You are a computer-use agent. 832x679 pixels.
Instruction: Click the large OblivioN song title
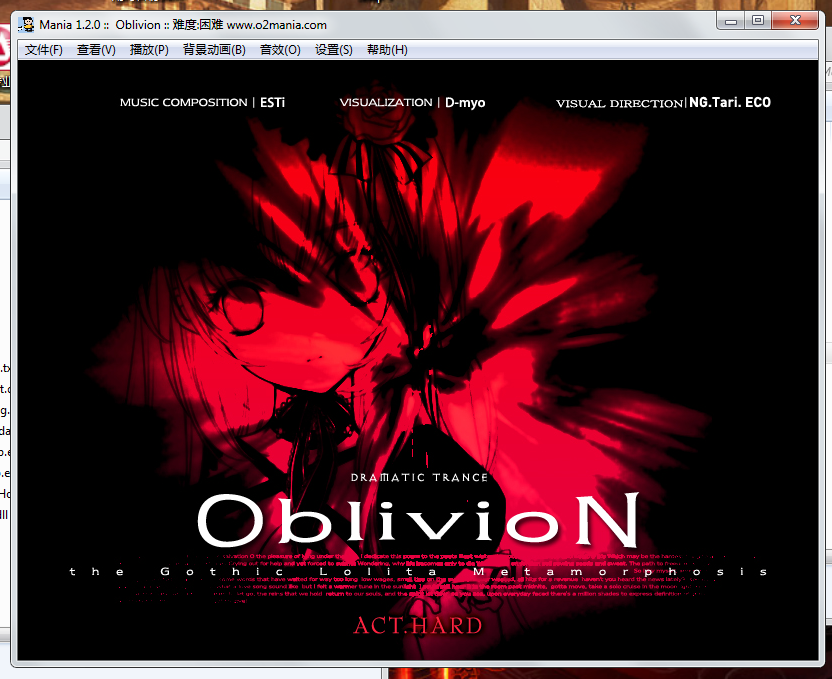click(x=417, y=521)
